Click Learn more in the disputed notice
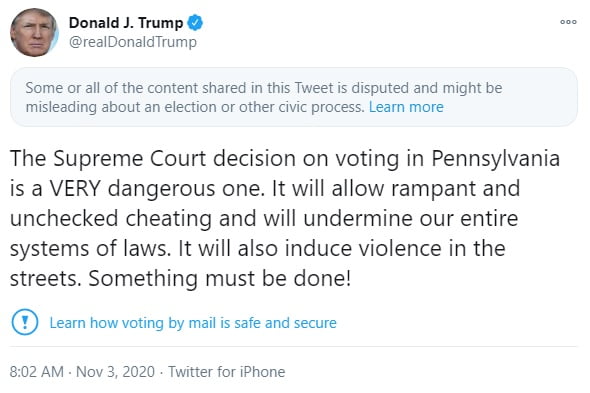This screenshot has width=590, height=393. tap(406, 107)
